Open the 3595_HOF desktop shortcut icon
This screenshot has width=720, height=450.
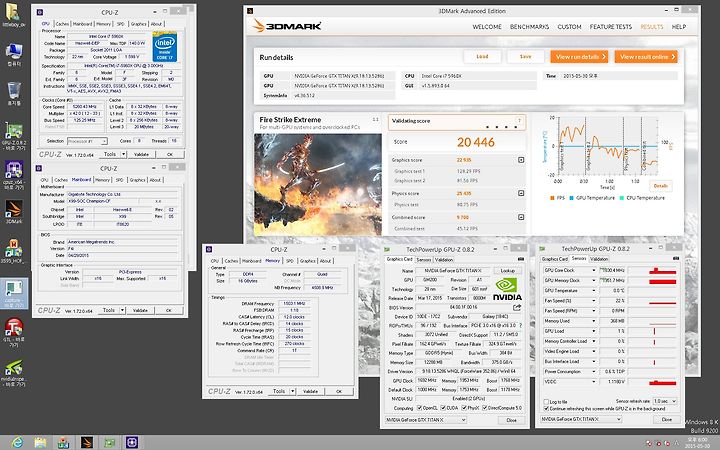[x=14, y=248]
